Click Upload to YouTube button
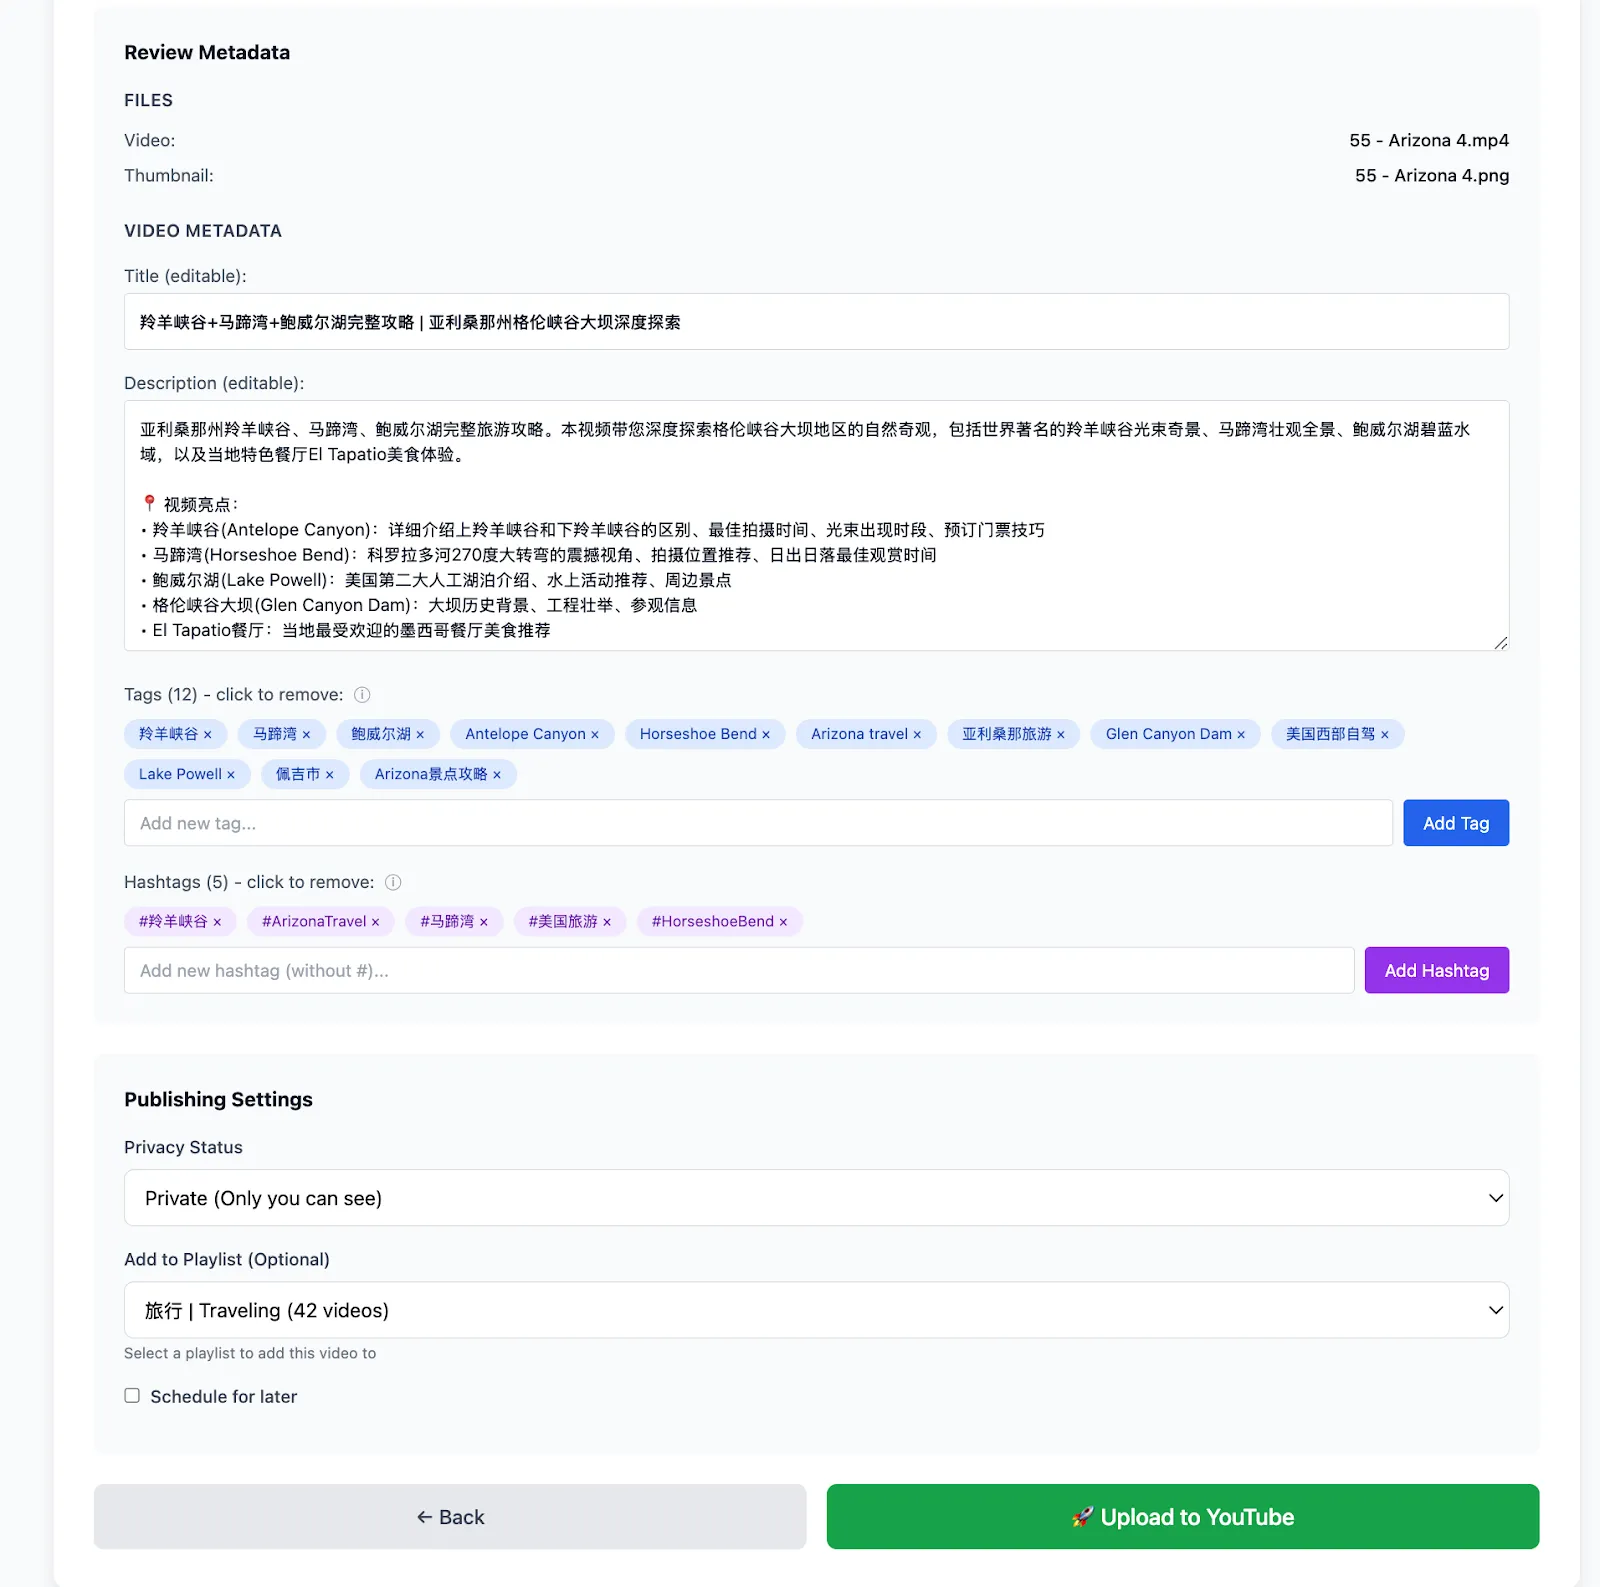The image size is (1600, 1587). [x=1182, y=1517]
